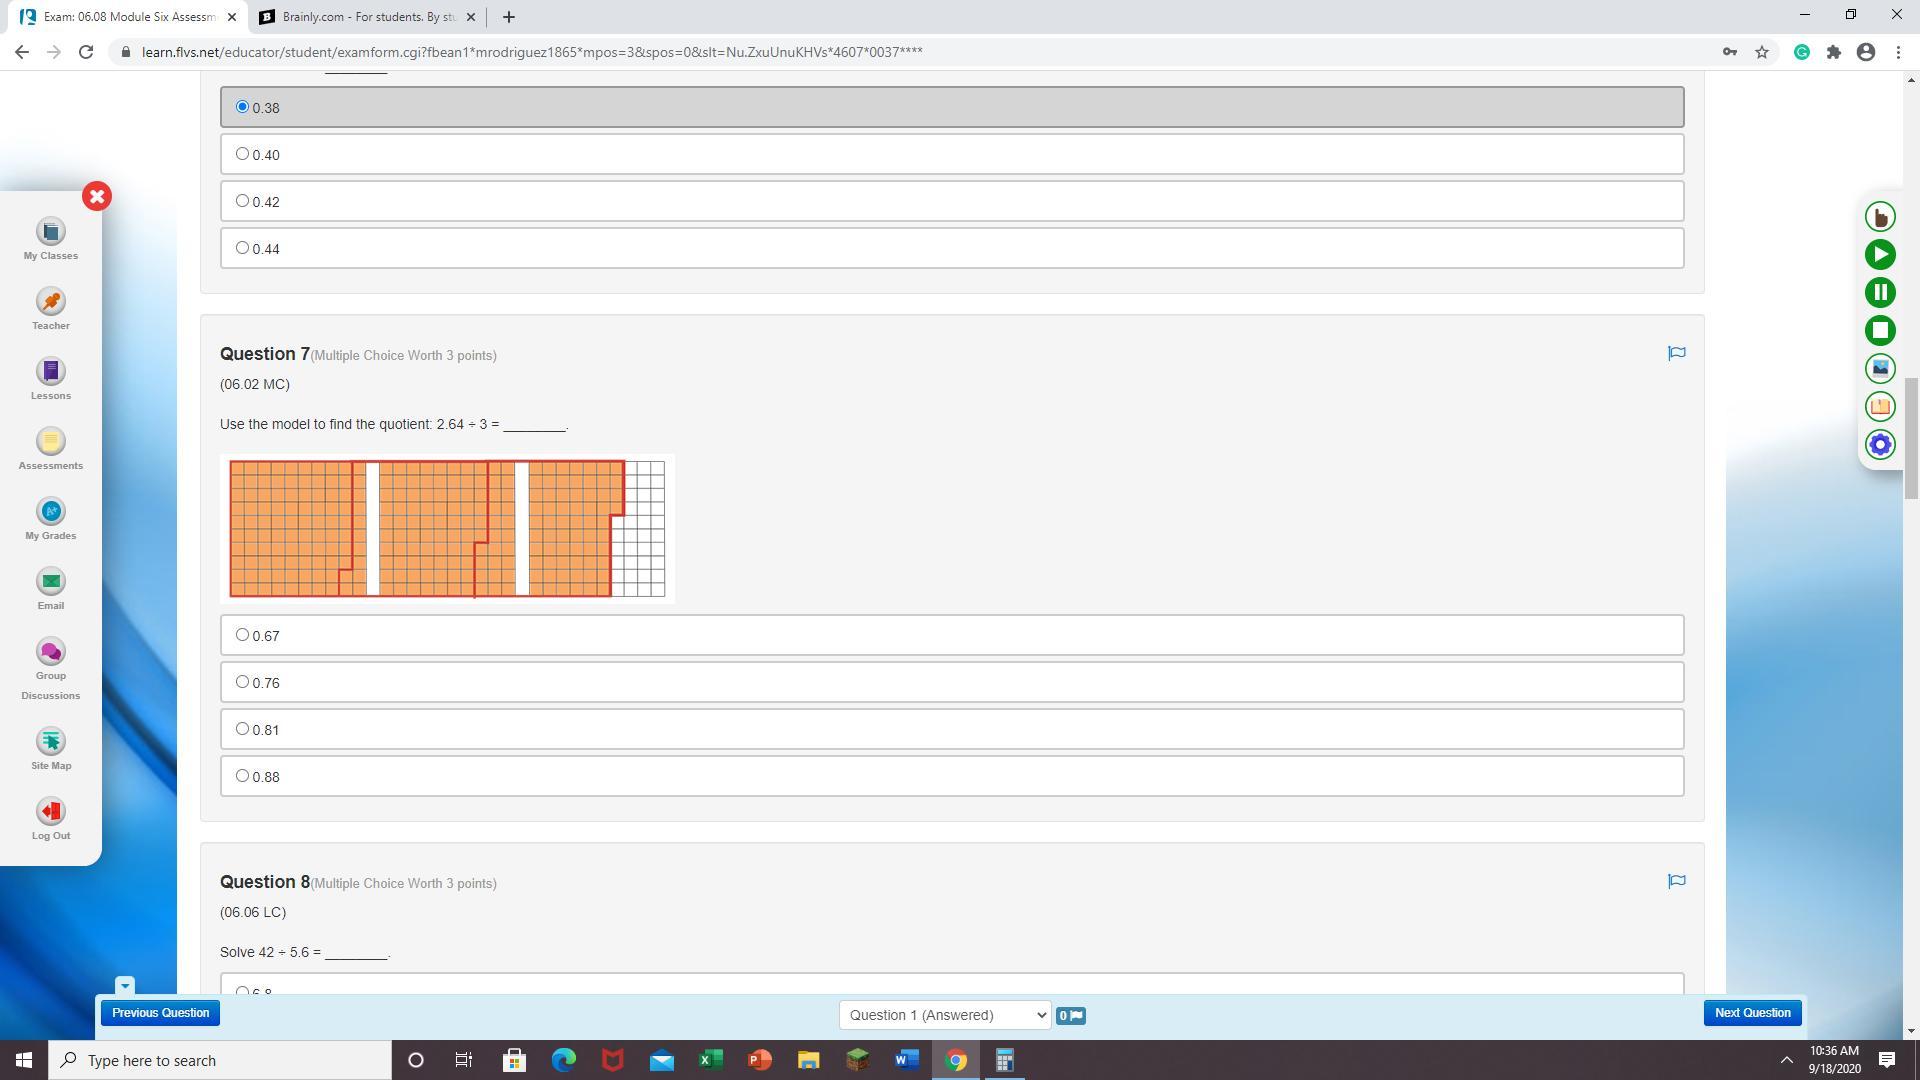Click the page vertical scrollbar thumb
This screenshot has width=1920, height=1080.
point(1910,437)
